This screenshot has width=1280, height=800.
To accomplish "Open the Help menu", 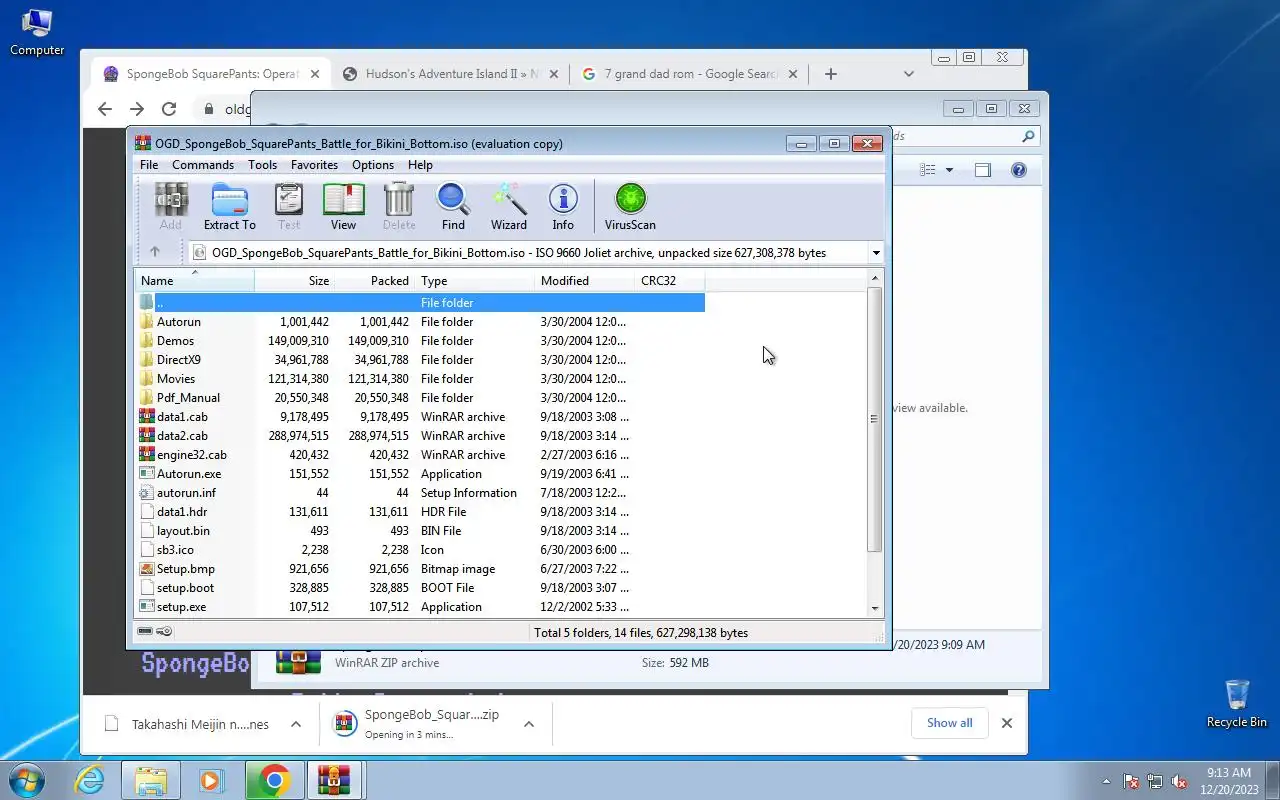I will pyautogui.click(x=420, y=165).
